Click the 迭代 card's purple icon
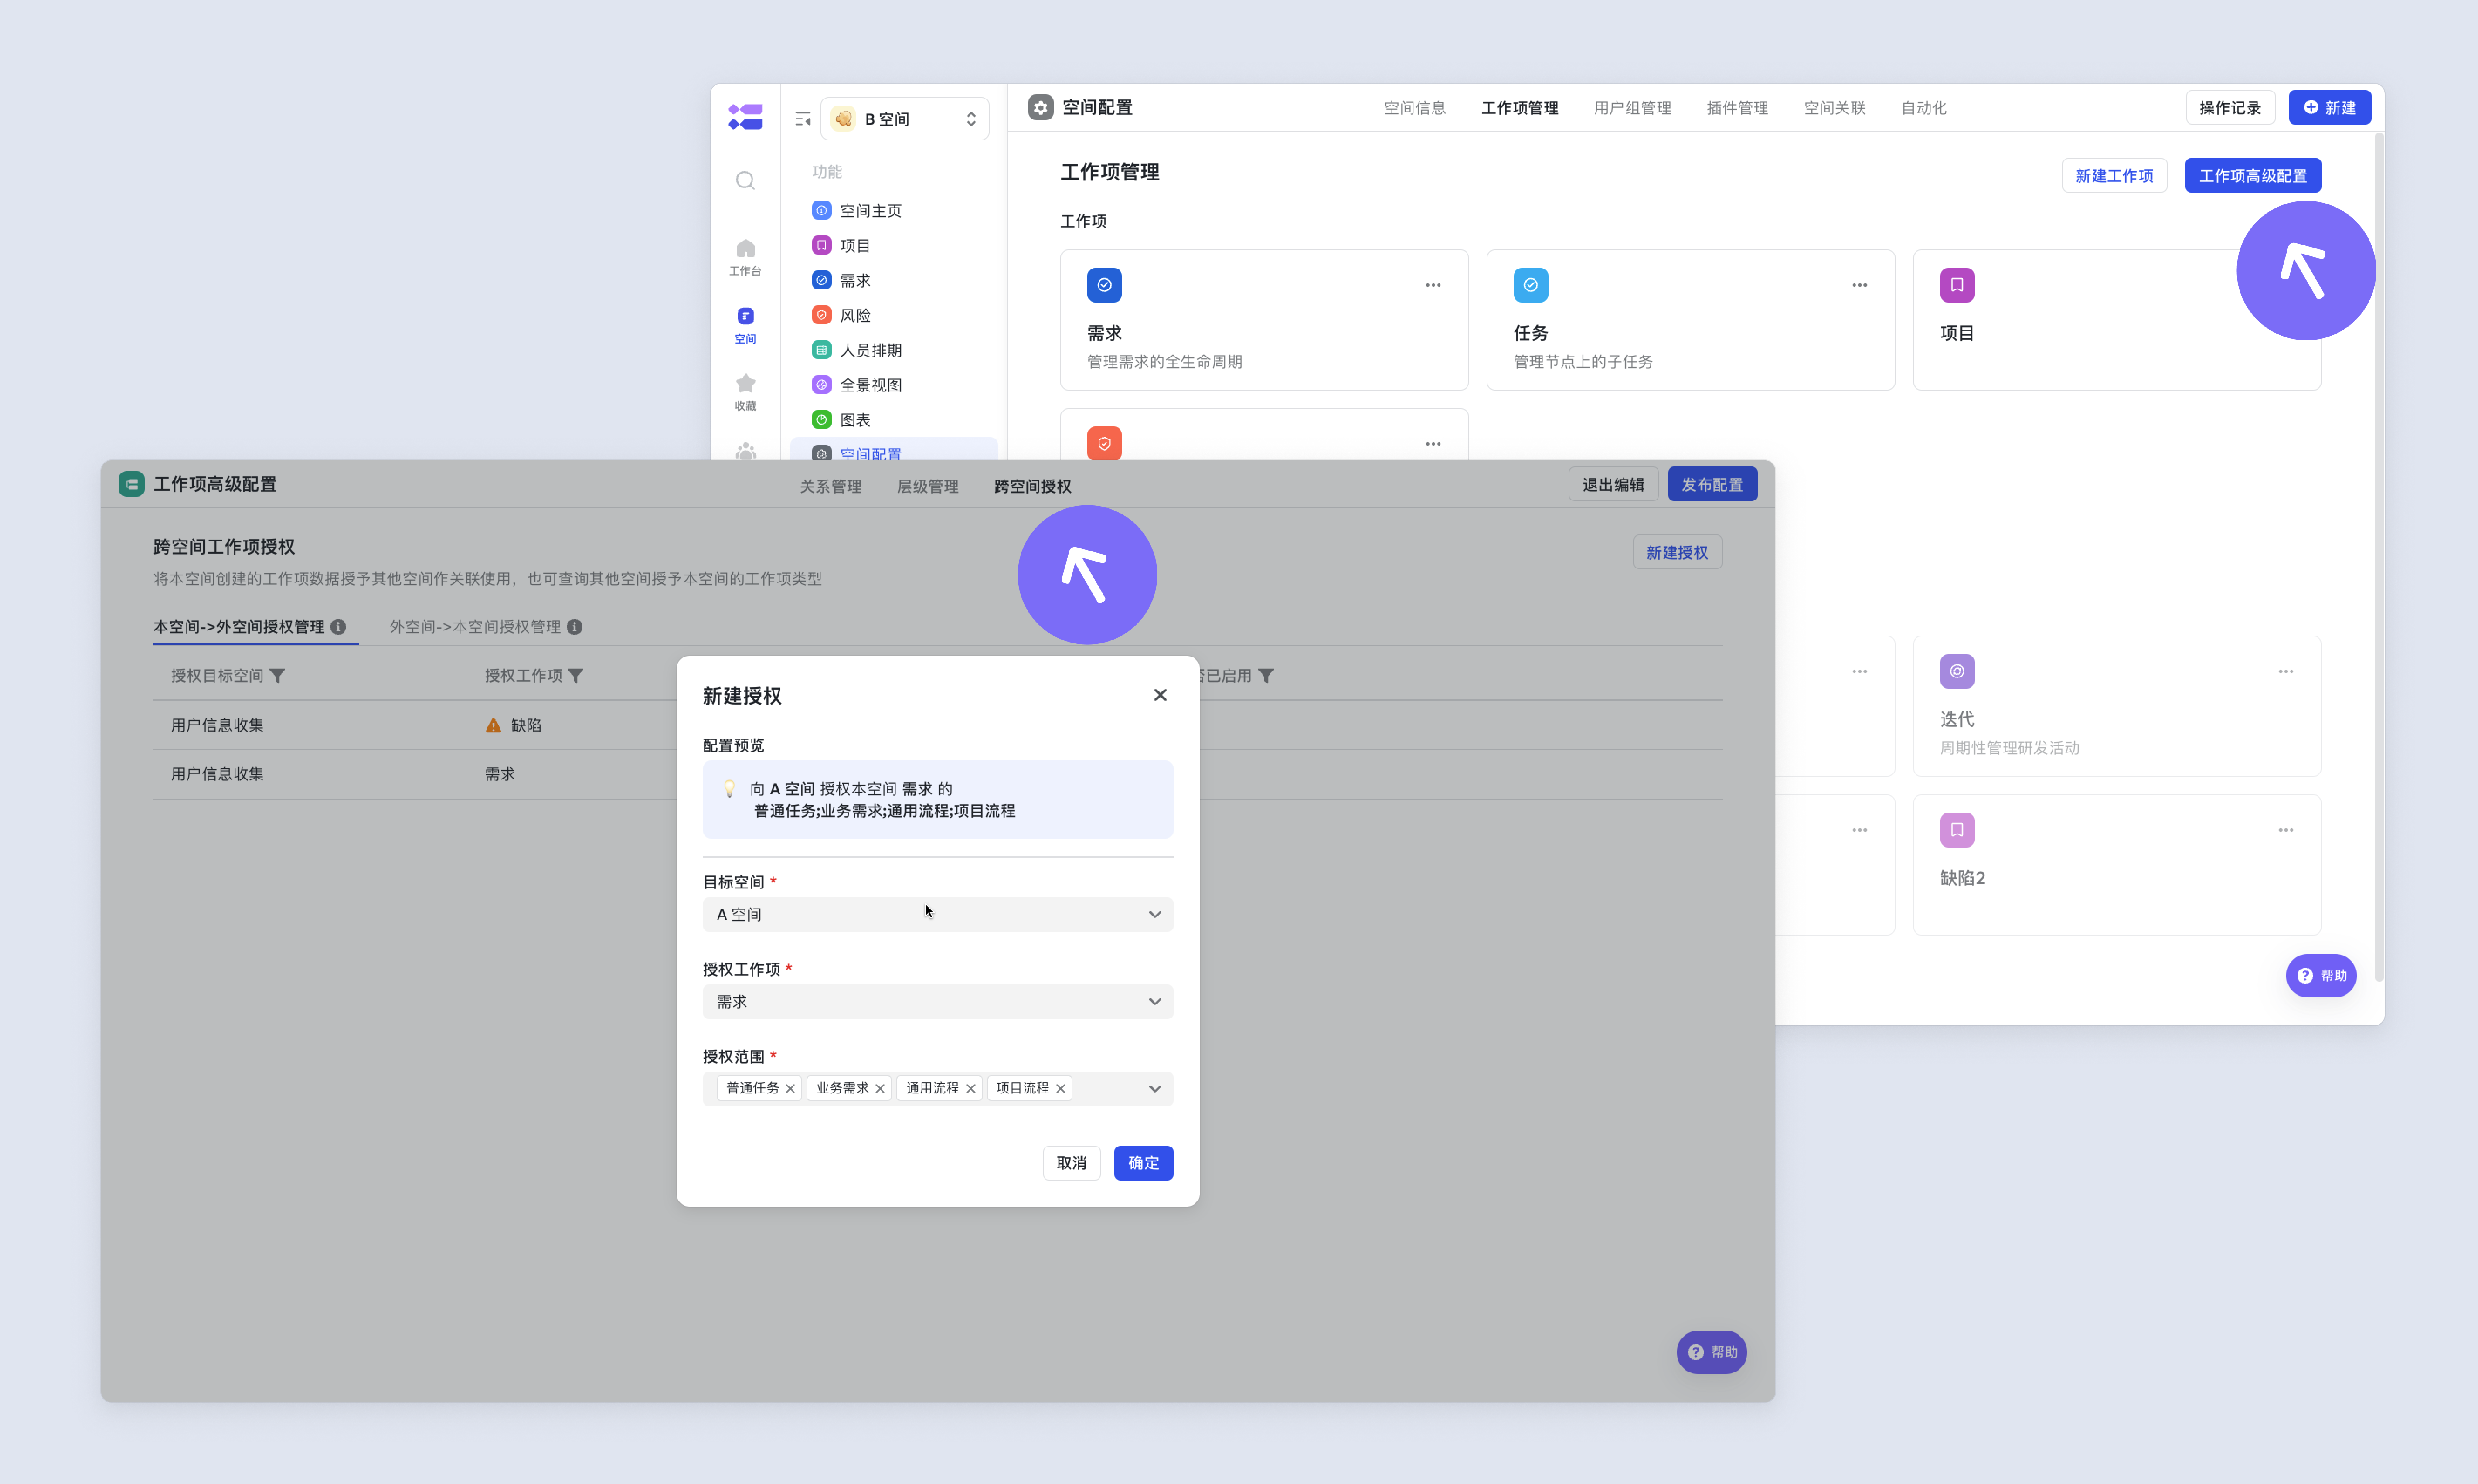The height and width of the screenshot is (1484, 2478). pos(1957,671)
